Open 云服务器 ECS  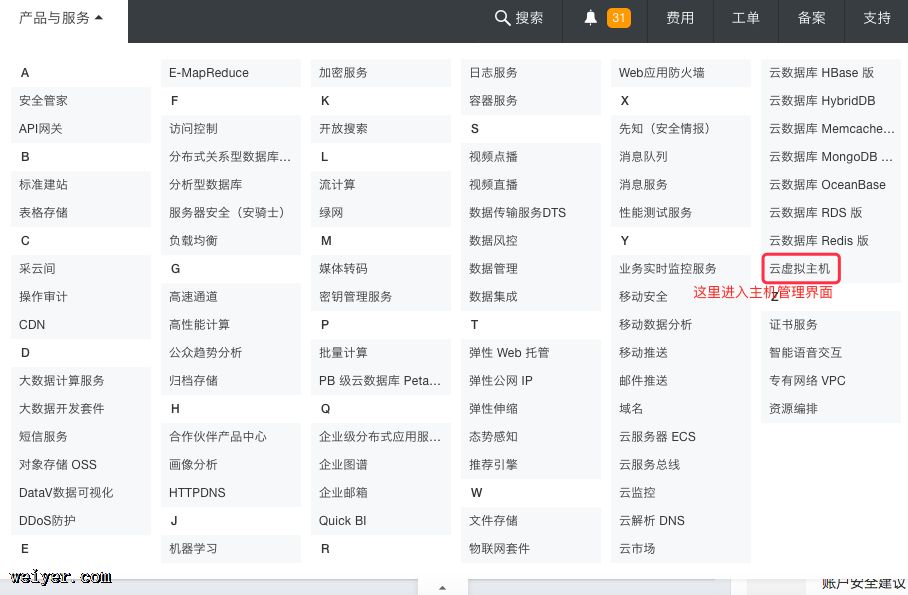click(x=657, y=437)
